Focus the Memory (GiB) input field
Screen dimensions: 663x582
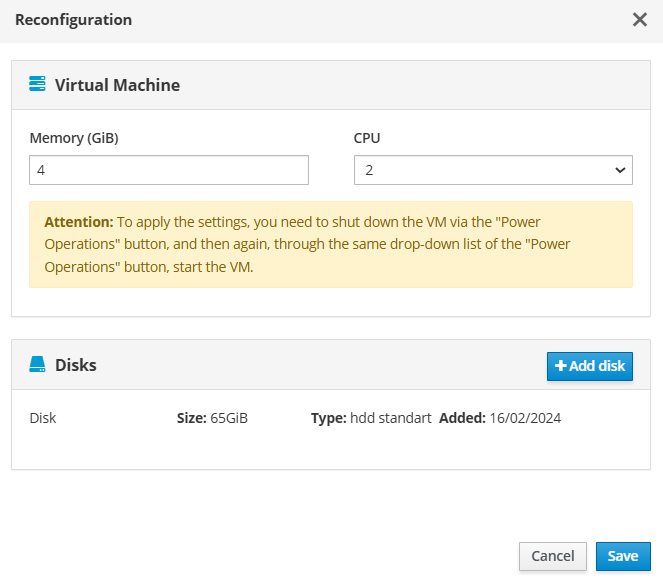169,170
